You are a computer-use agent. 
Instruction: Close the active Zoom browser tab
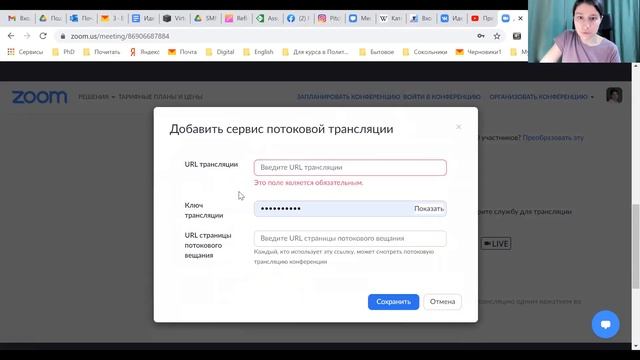520,18
